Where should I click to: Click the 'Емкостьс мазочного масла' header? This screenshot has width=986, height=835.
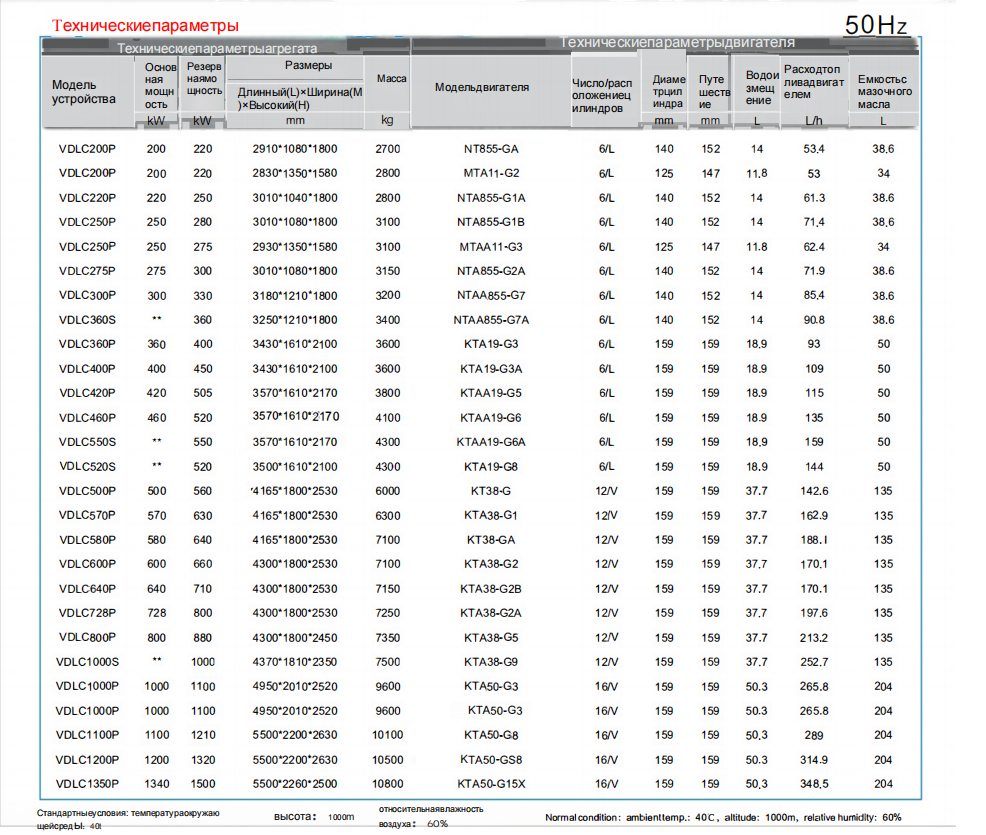click(885, 92)
